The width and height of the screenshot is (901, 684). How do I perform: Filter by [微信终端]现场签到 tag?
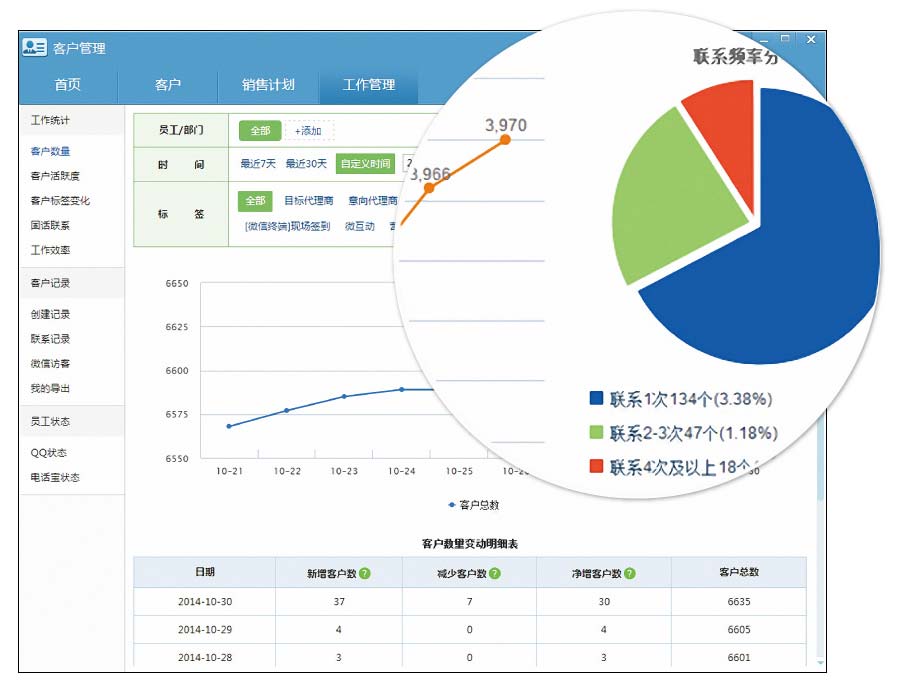(287, 226)
